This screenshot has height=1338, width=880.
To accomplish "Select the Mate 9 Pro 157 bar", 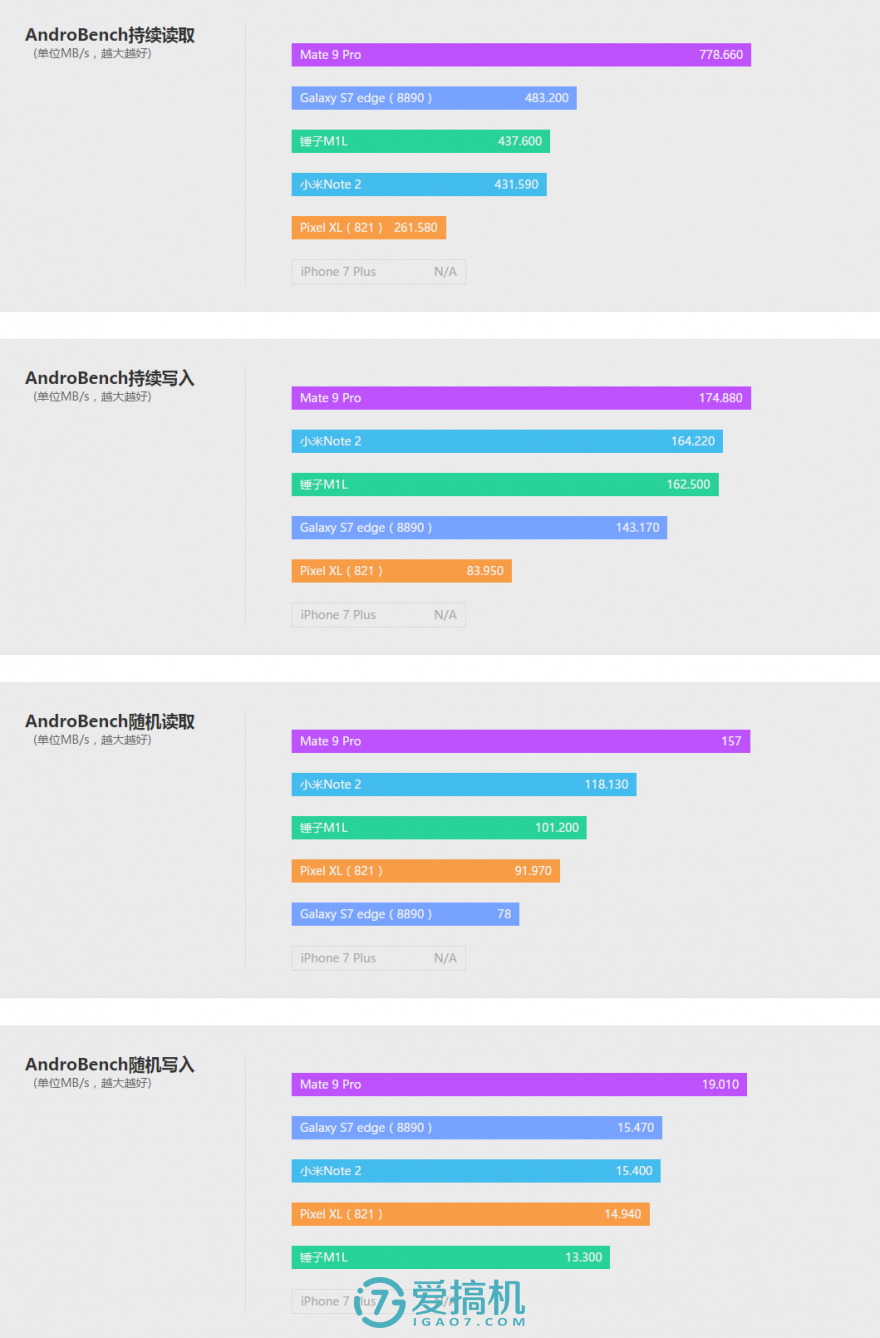I will pos(521,741).
